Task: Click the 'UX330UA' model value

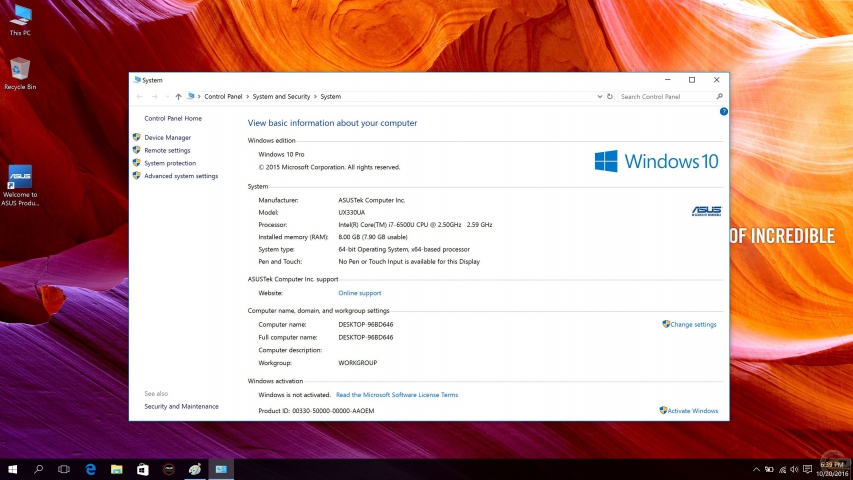Action: [x=351, y=213]
